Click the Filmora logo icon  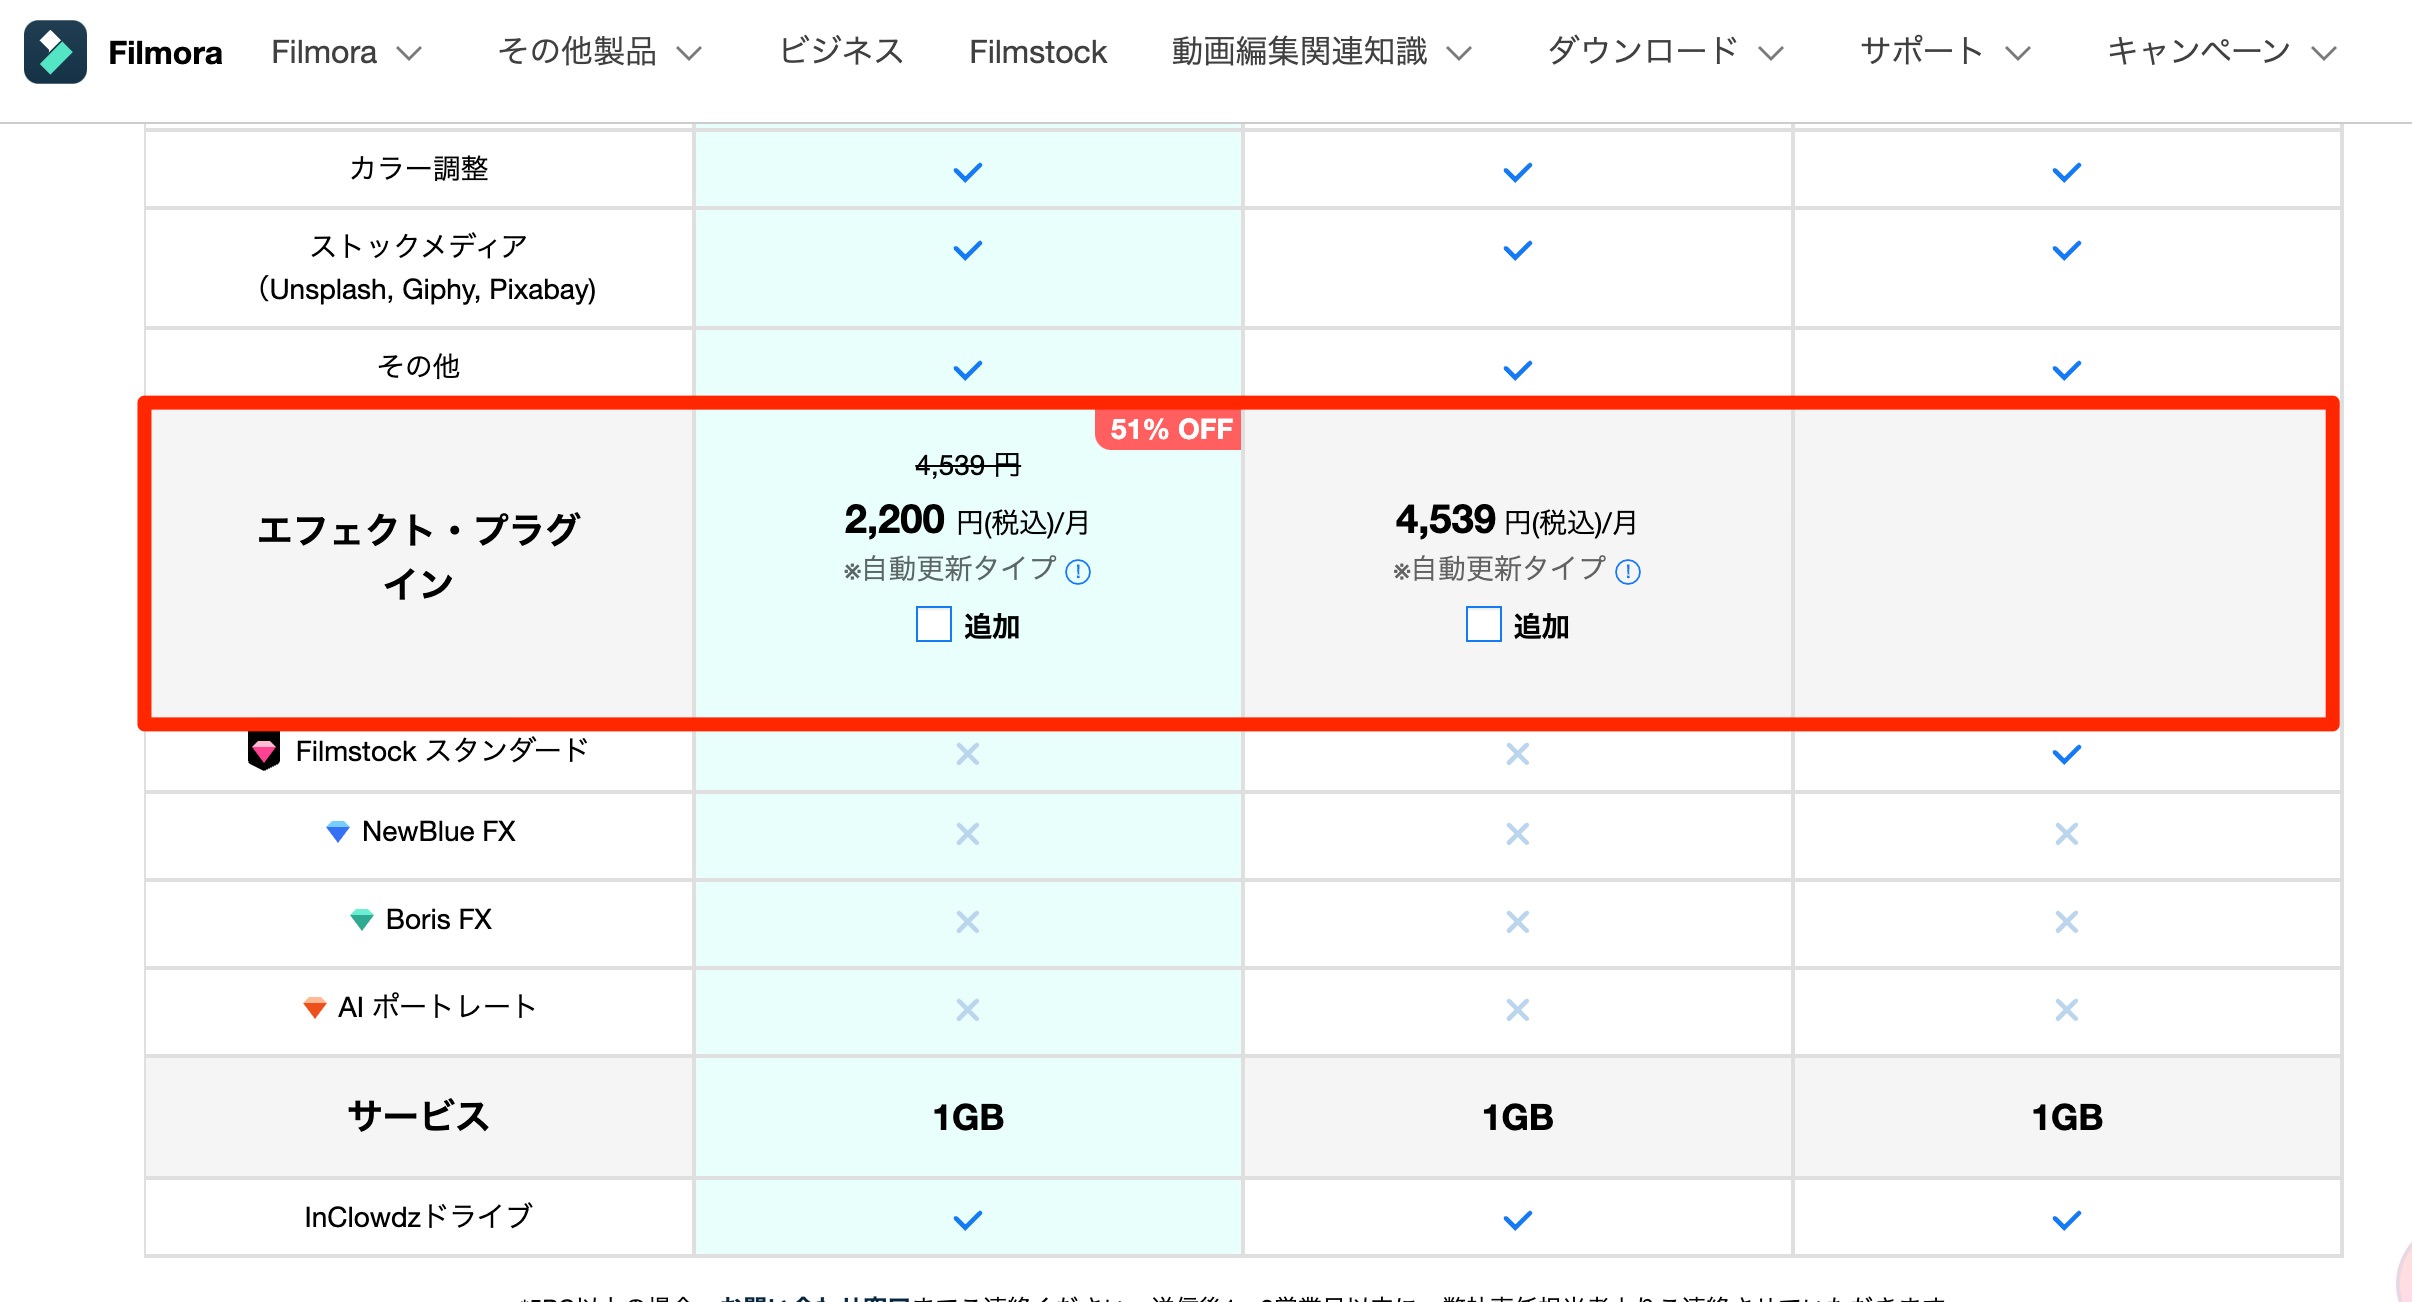55,52
